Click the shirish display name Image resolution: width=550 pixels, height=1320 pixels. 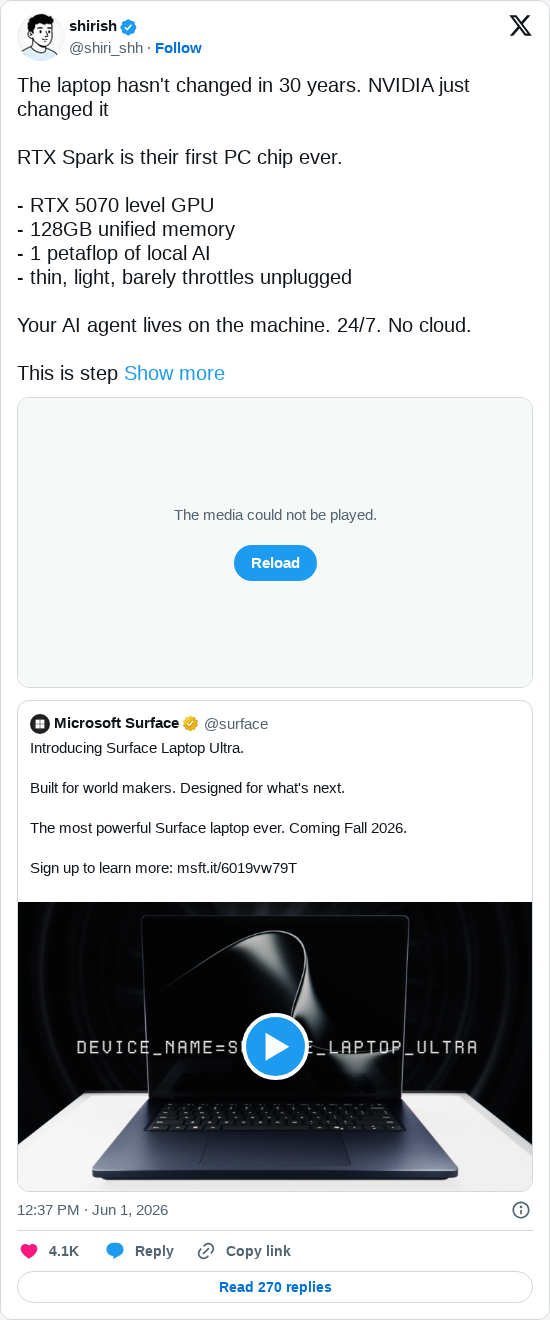coord(93,26)
